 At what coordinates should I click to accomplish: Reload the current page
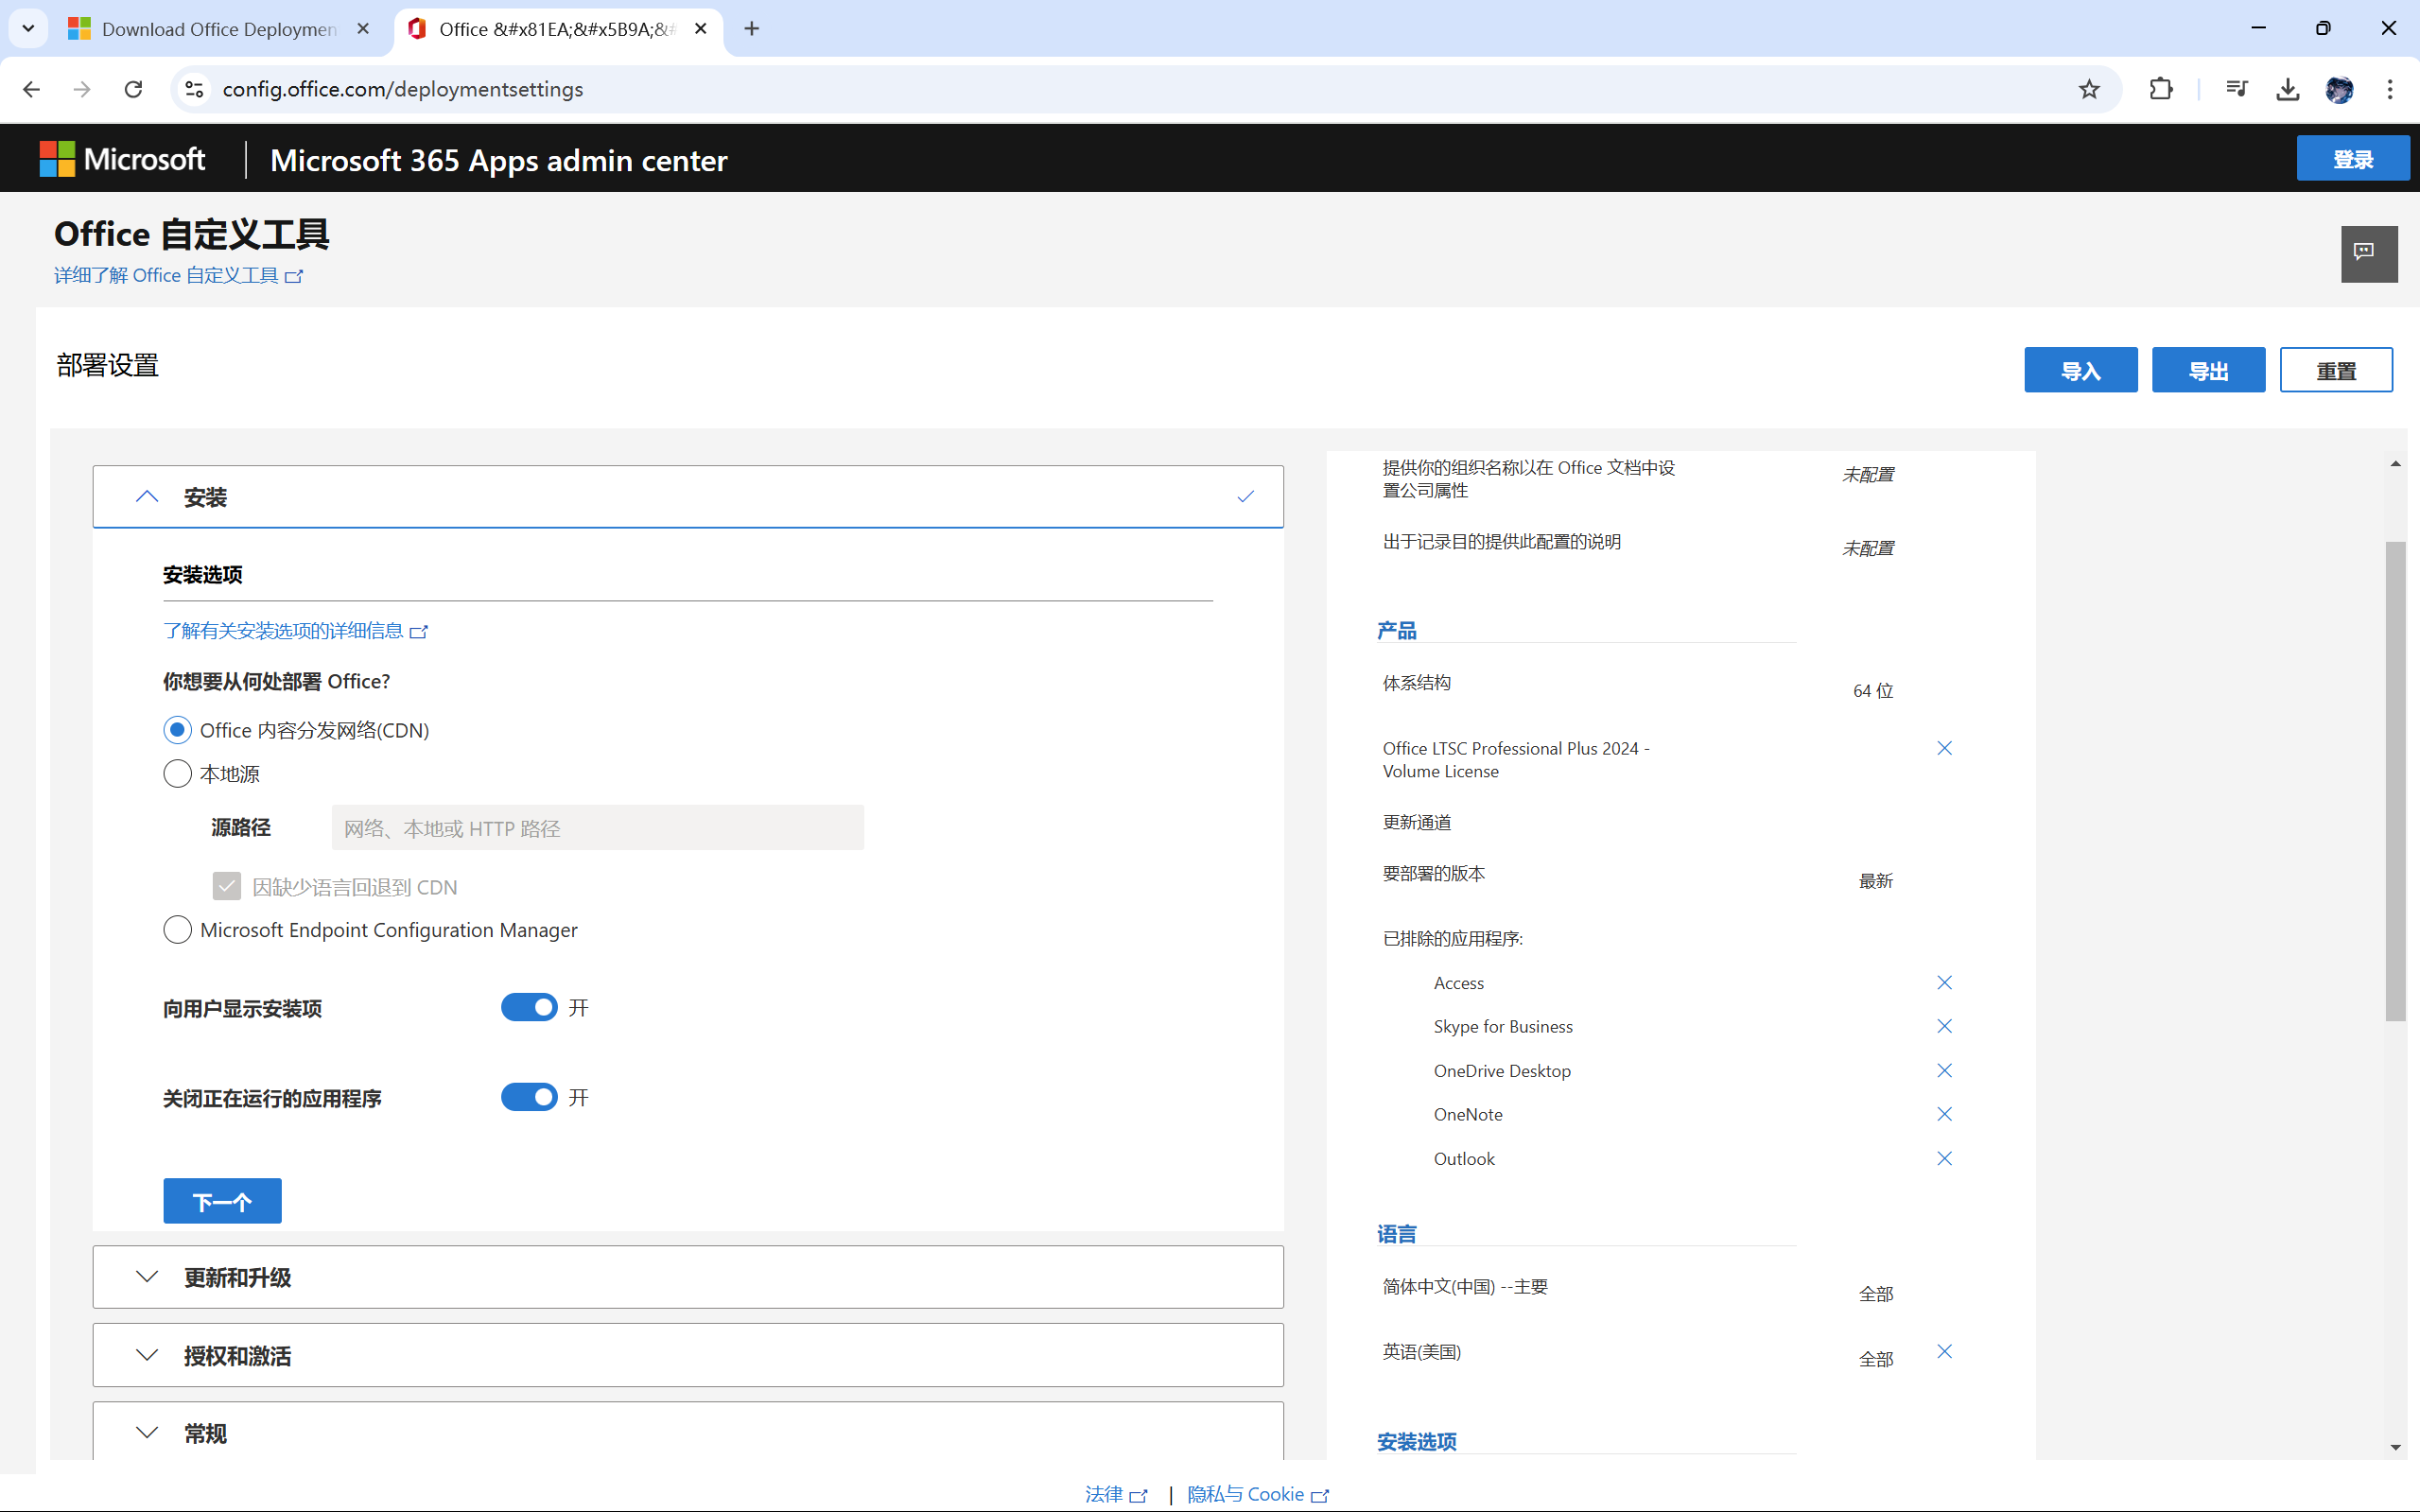[133, 89]
